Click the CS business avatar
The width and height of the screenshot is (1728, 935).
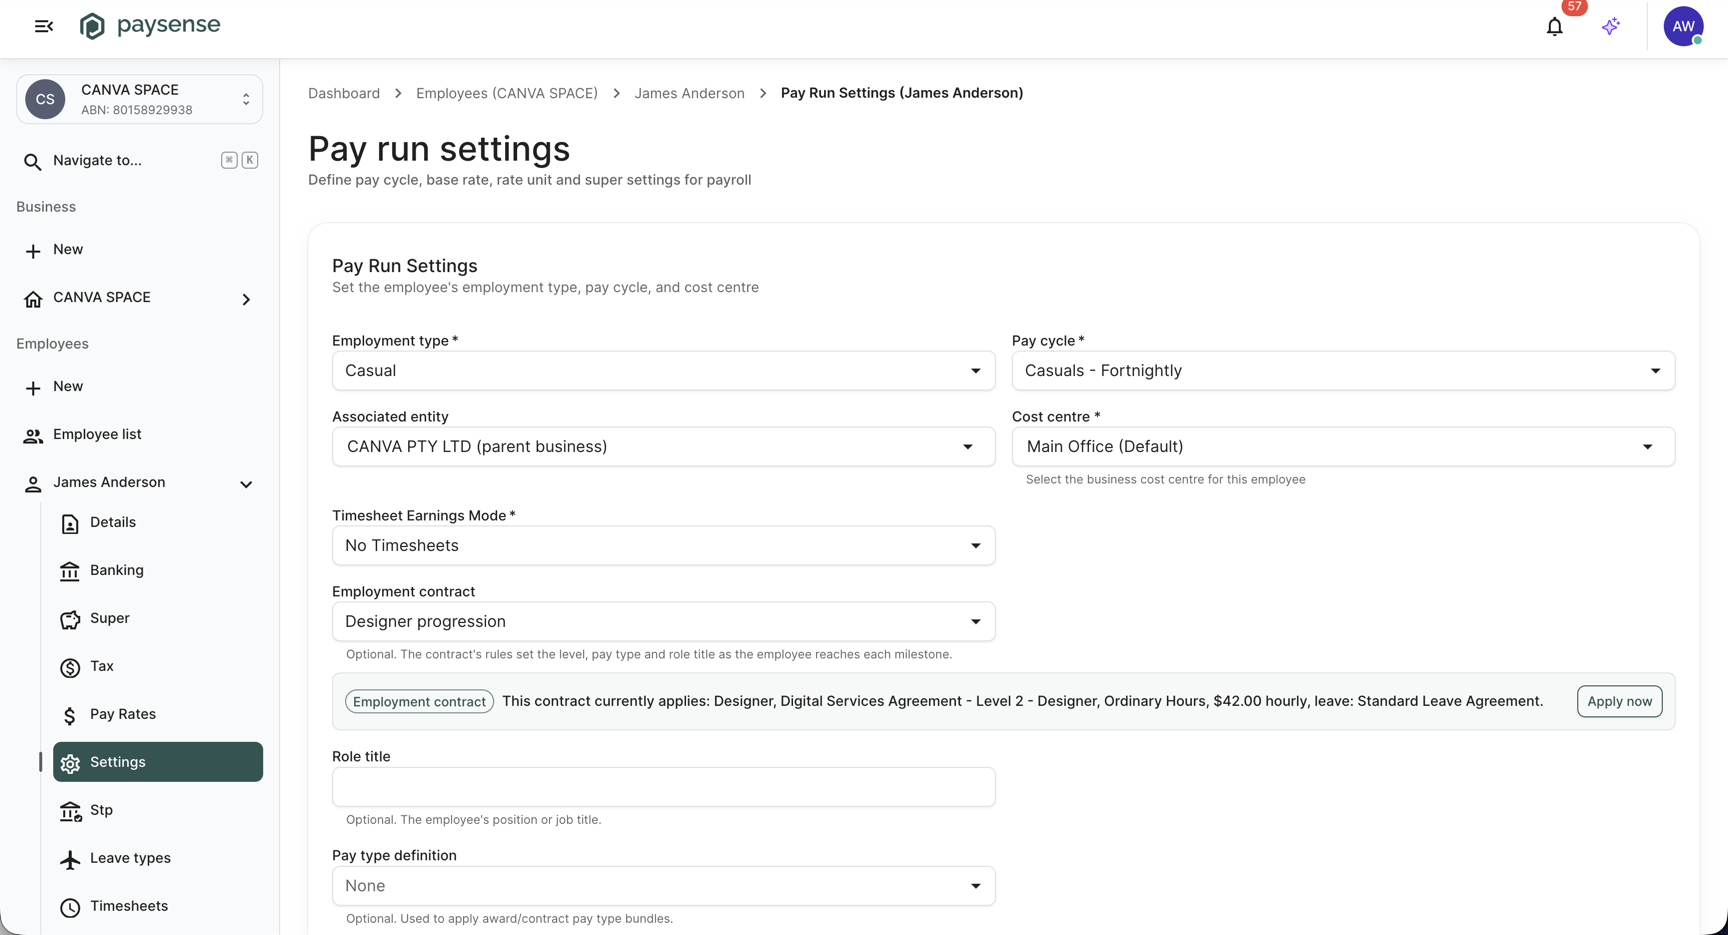pyautogui.click(x=45, y=99)
